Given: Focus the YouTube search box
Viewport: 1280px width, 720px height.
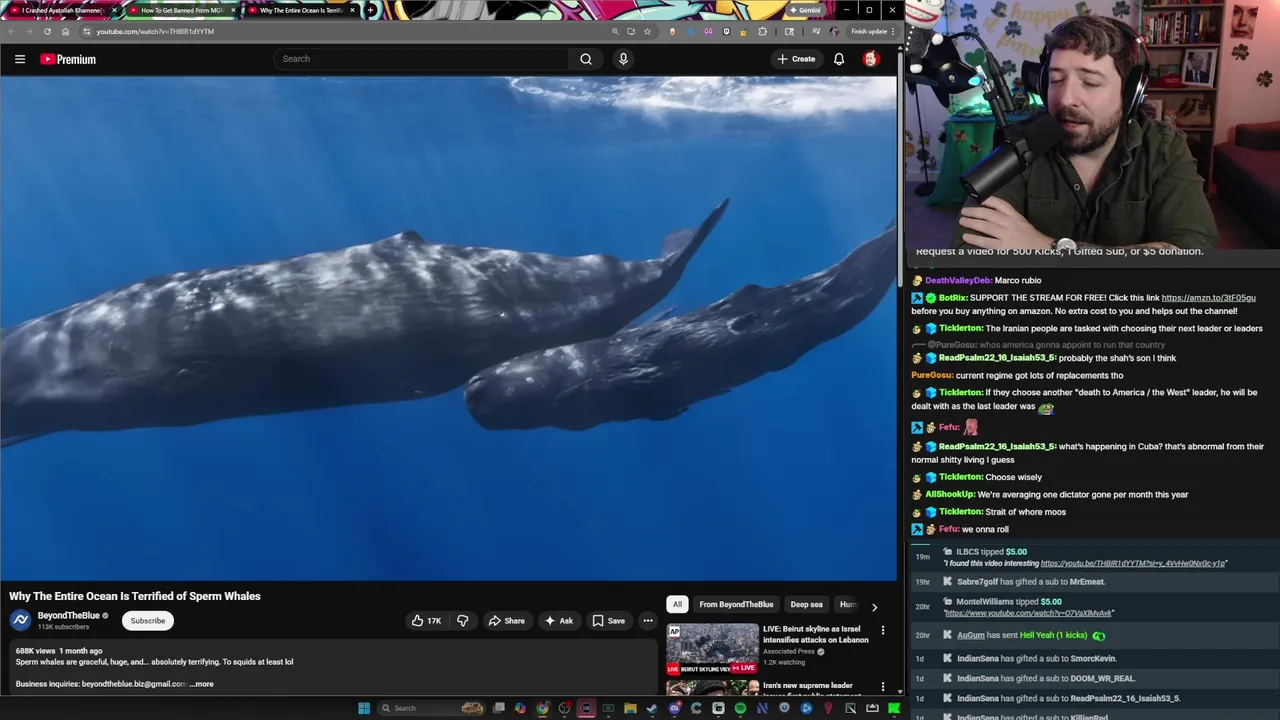Looking at the screenshot, I should pos(421,59).
